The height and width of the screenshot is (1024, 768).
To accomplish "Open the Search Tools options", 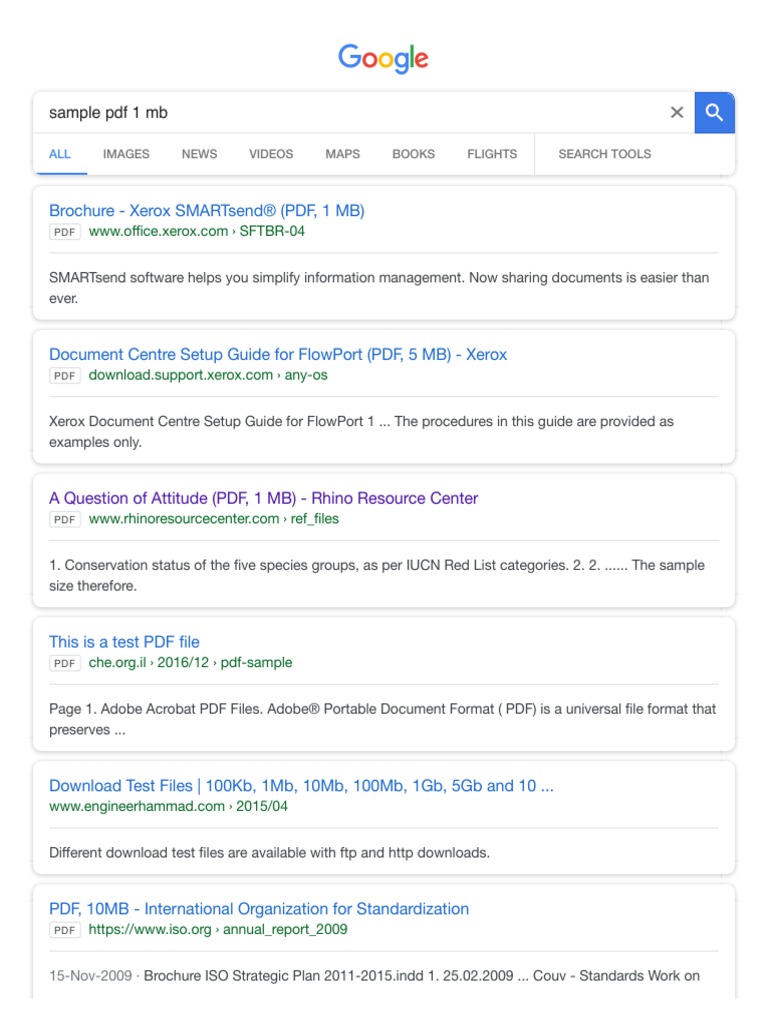I will [604, 154].
